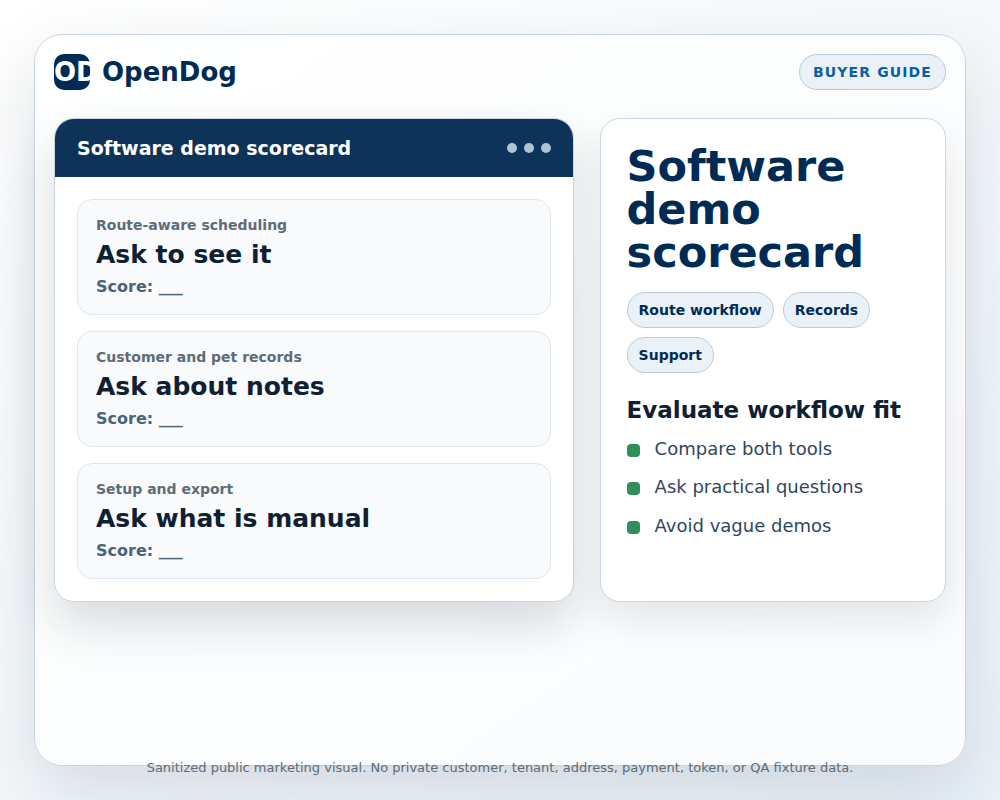Click the 'Evaluate workflow fit' subheading
Image resolution: width=1000 pixels, height=800 pixels.
click(x=763, y=410)
